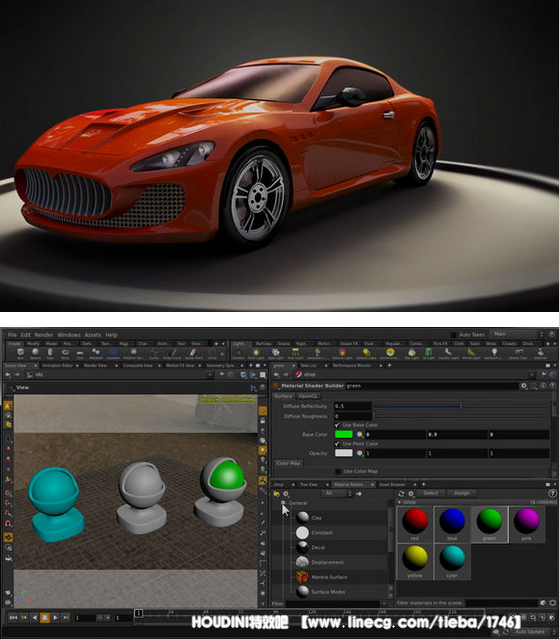Image resolution: width=559 pixels, height=639 pixels.
Task: Select the Box shelf tool
Action: click(20, 353)
